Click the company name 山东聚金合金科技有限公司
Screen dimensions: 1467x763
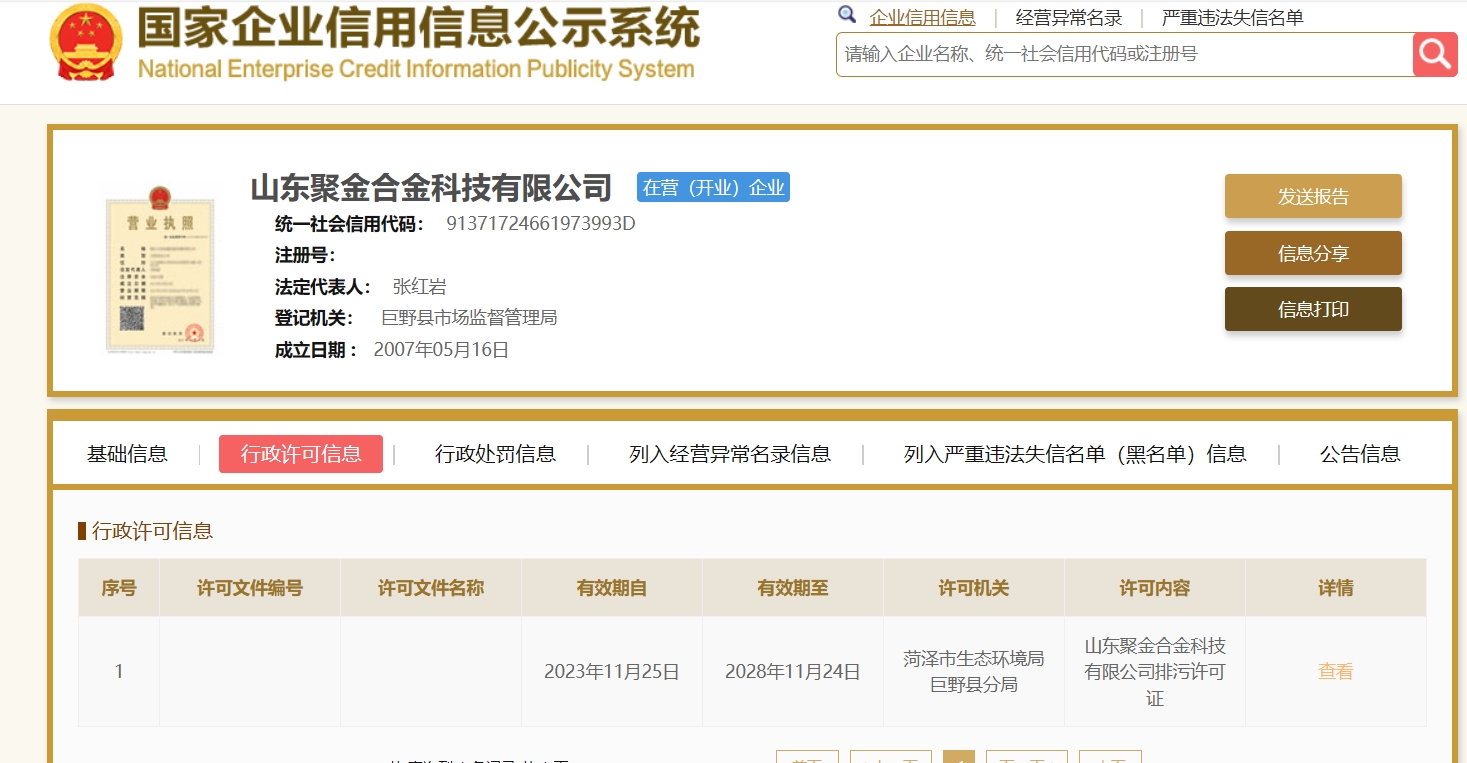(431, 187)
